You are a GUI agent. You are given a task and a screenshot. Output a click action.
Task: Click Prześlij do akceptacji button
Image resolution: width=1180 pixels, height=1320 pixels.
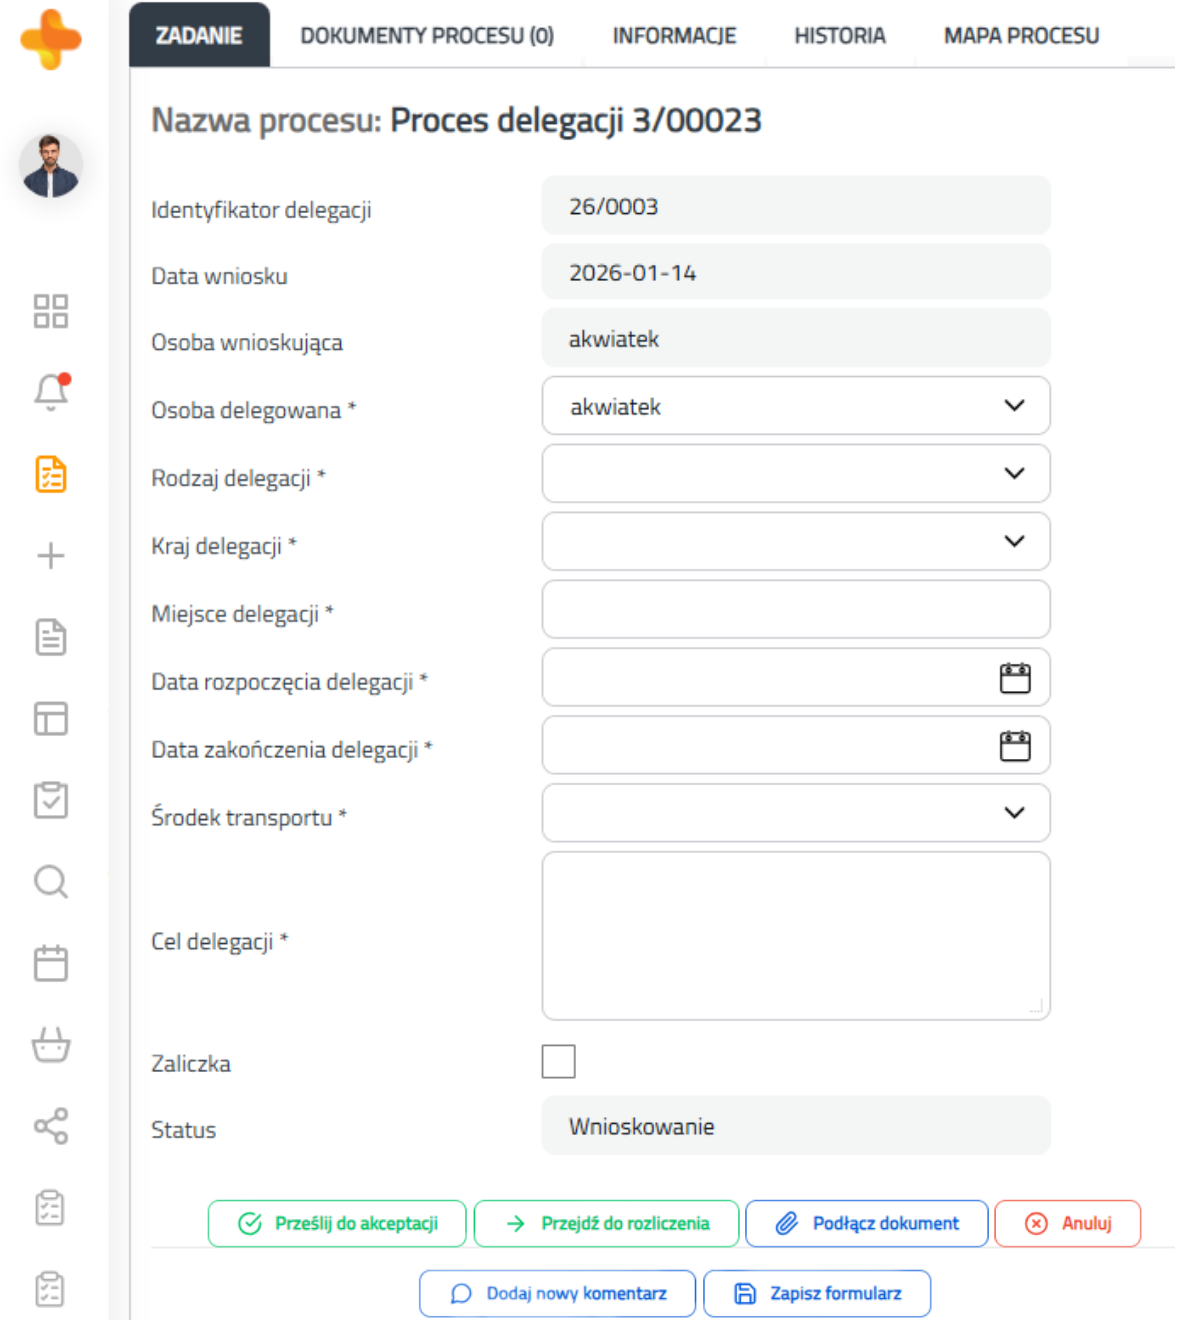point(337,1223)
